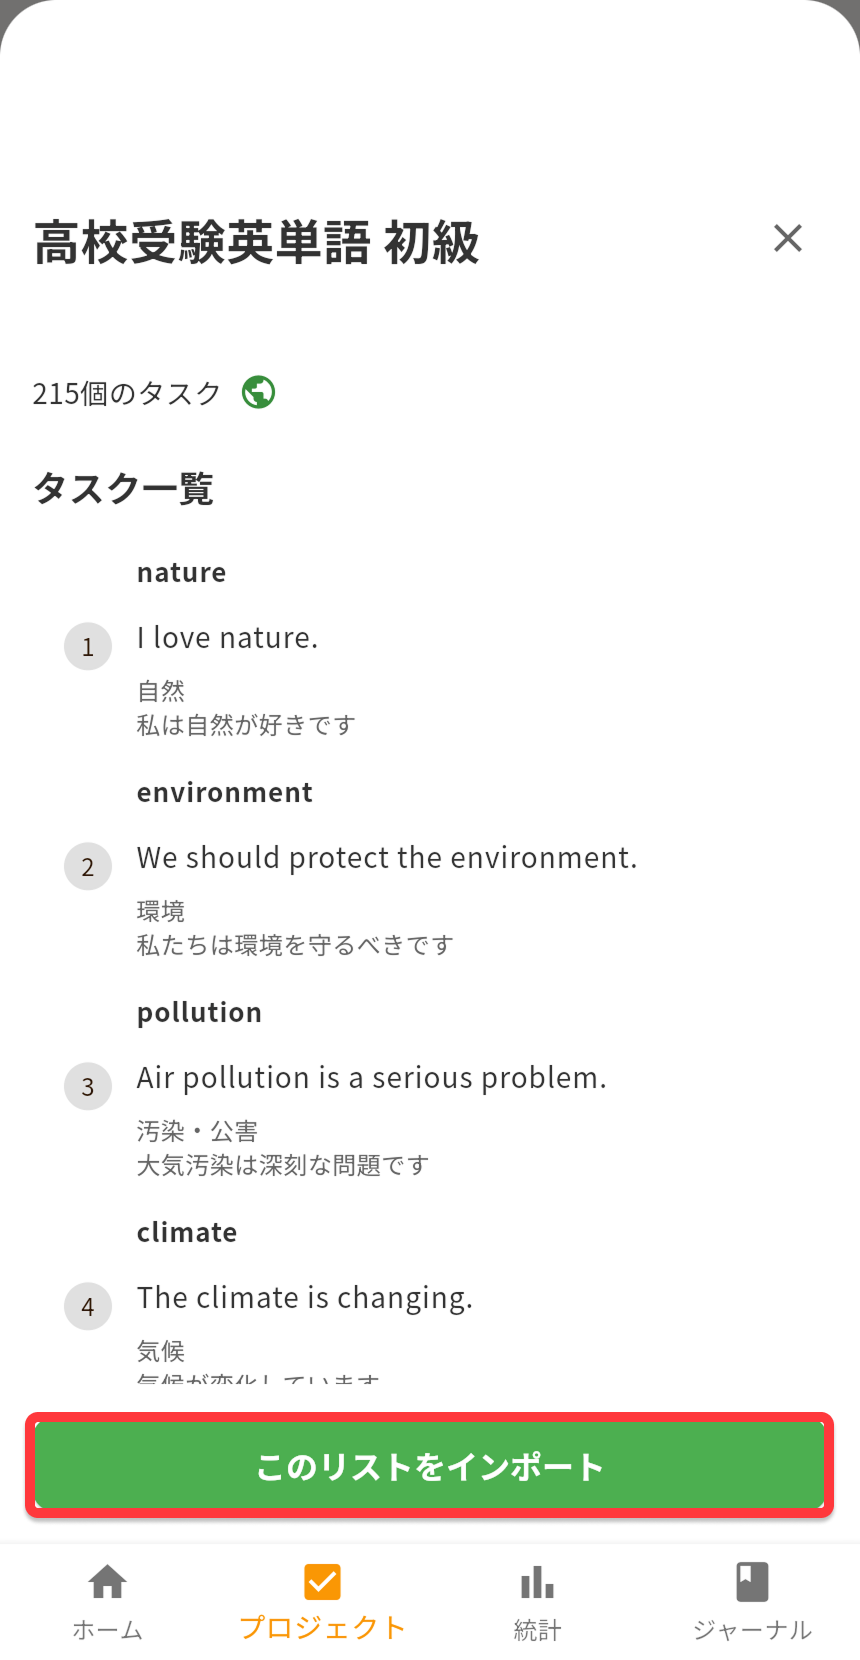Click the 215個のタスク count label
This screenshot has width=860, height=1660.
(x=126, y=393)
